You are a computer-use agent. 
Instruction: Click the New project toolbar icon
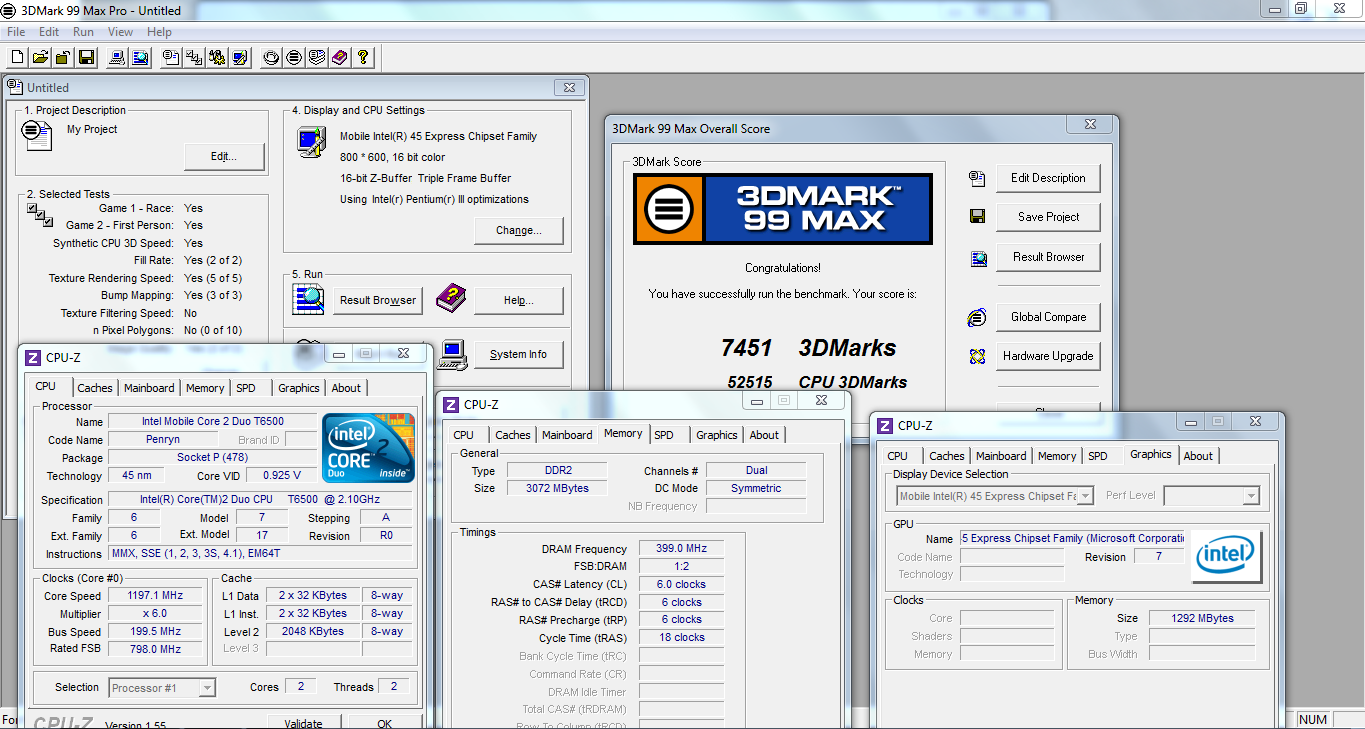[17, 58]
